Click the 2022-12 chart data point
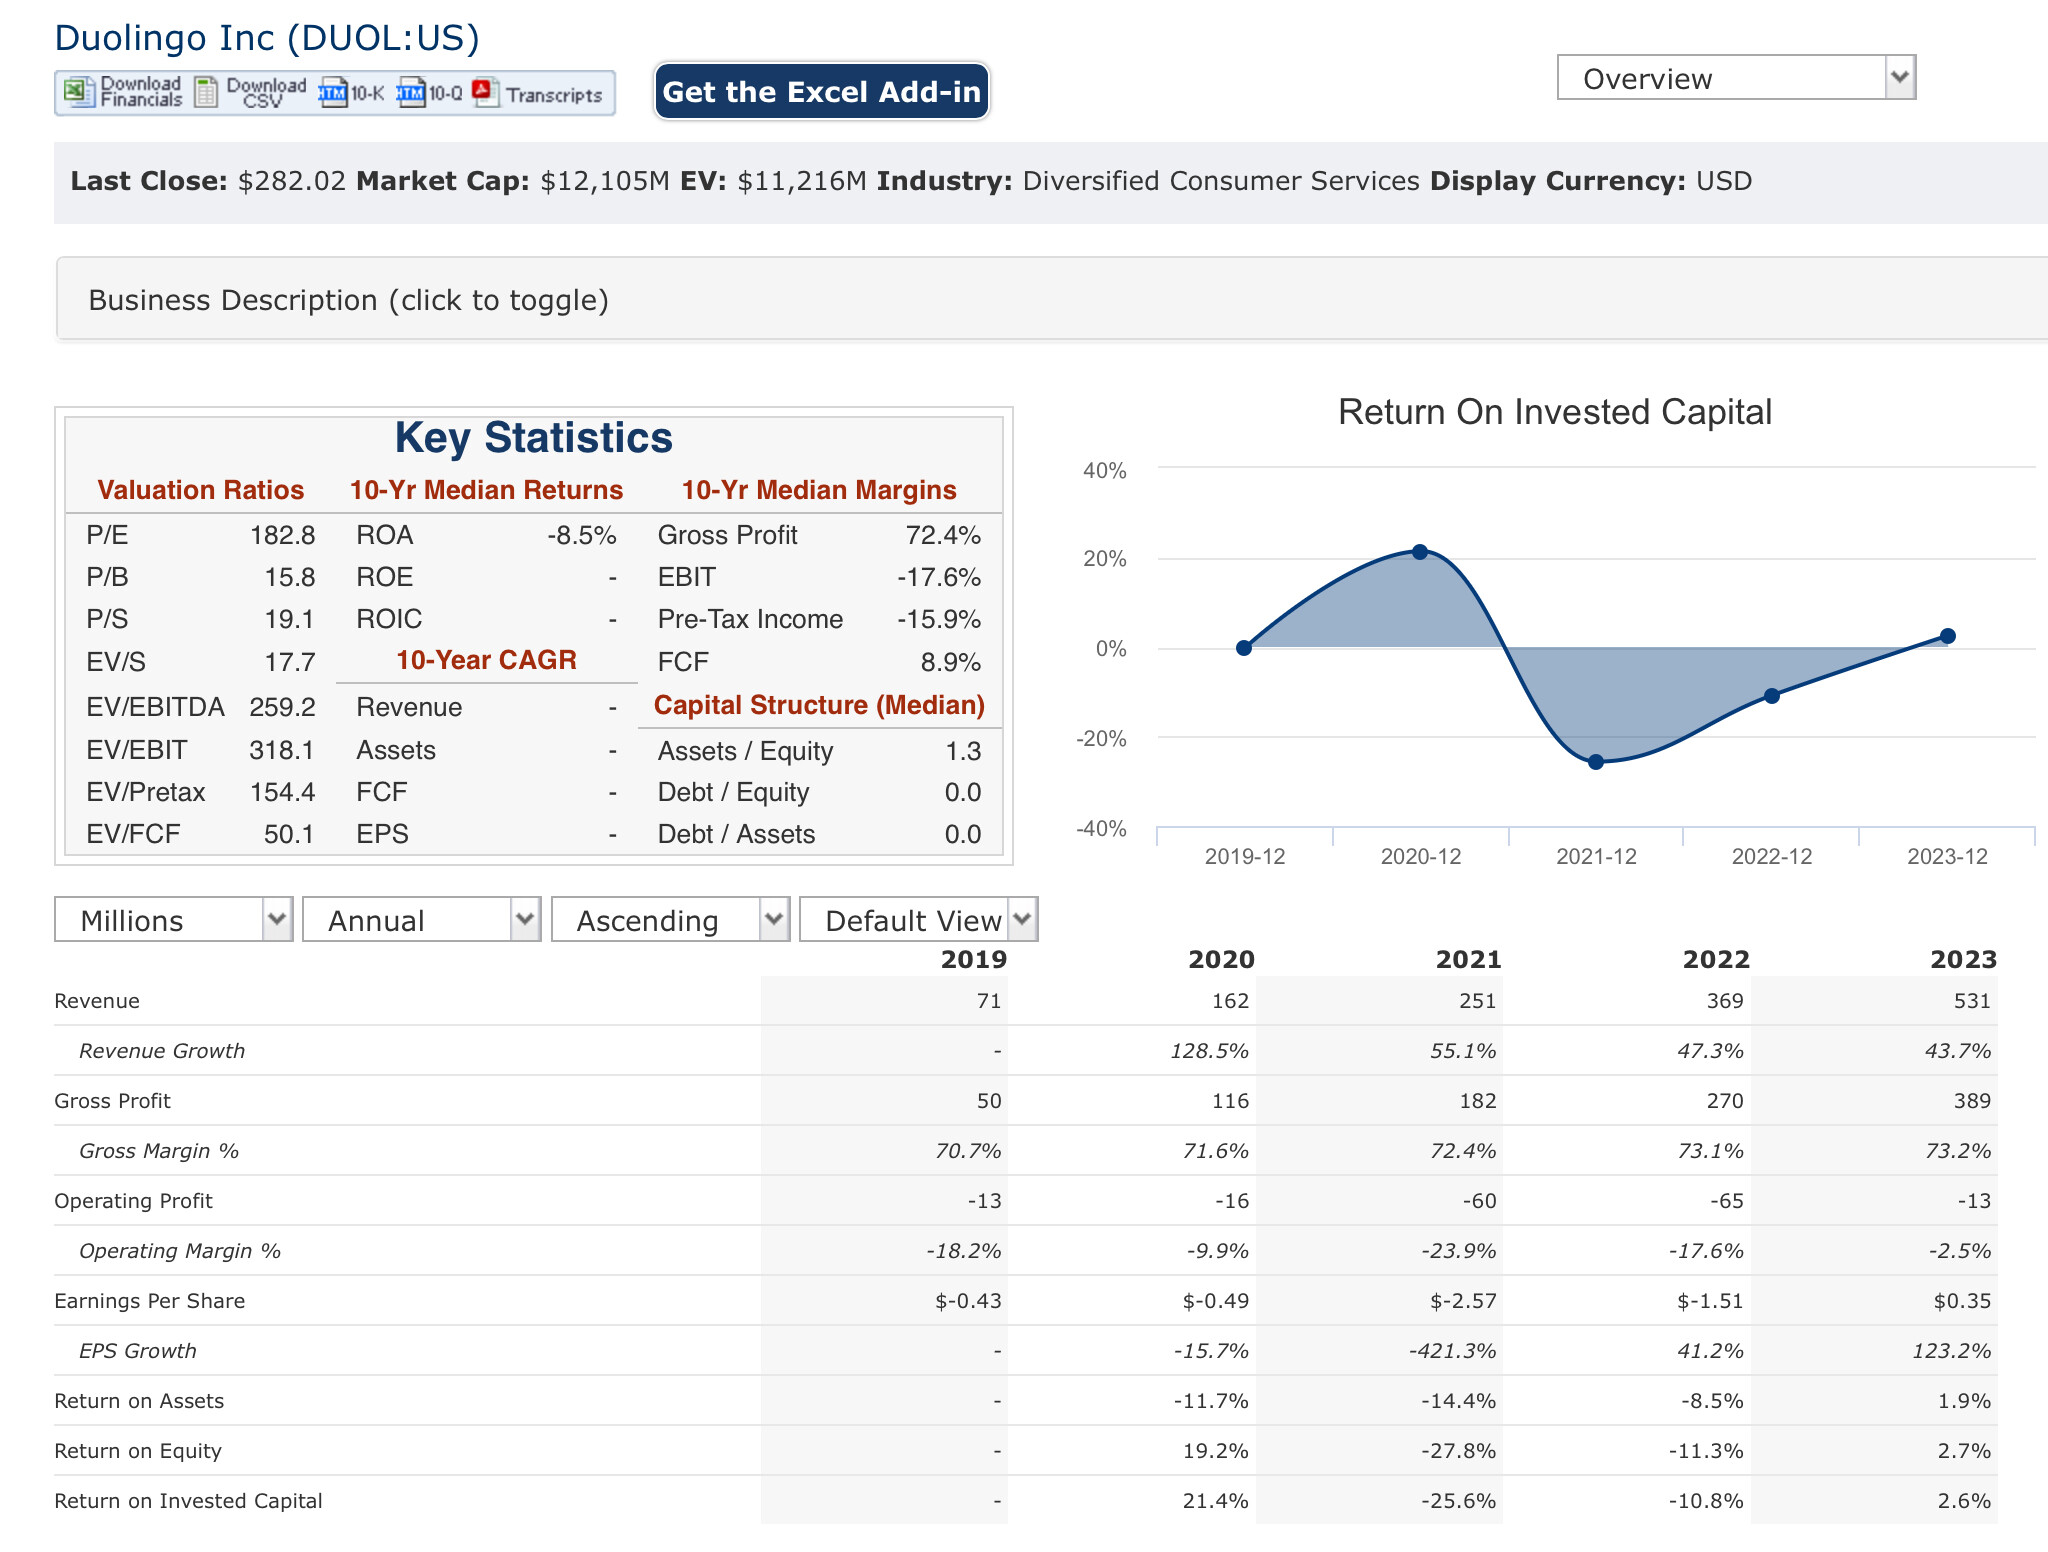 [x=1771, y=696]
